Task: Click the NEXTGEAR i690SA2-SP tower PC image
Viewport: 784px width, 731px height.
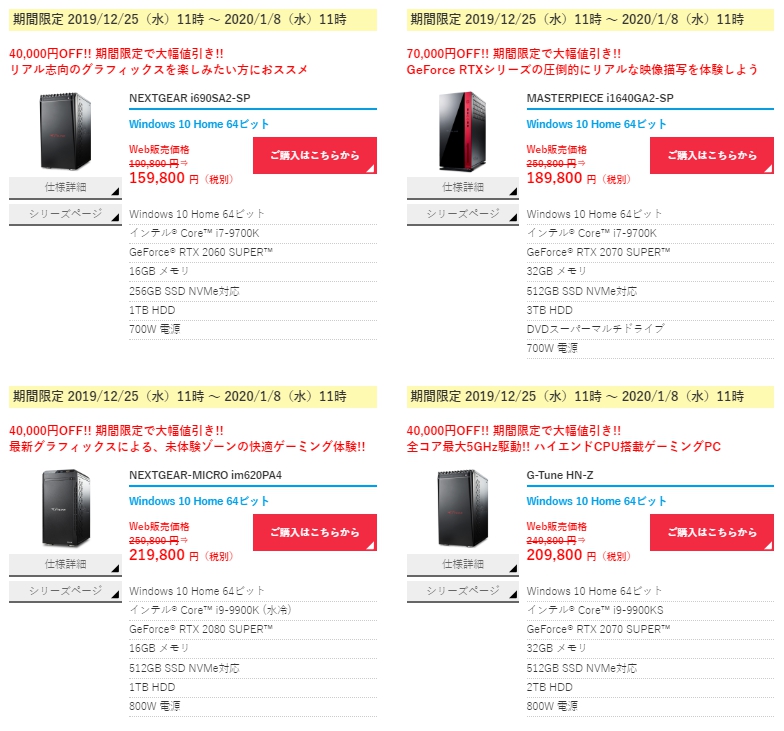Action: pyautogui.click(x=65, y=131)
